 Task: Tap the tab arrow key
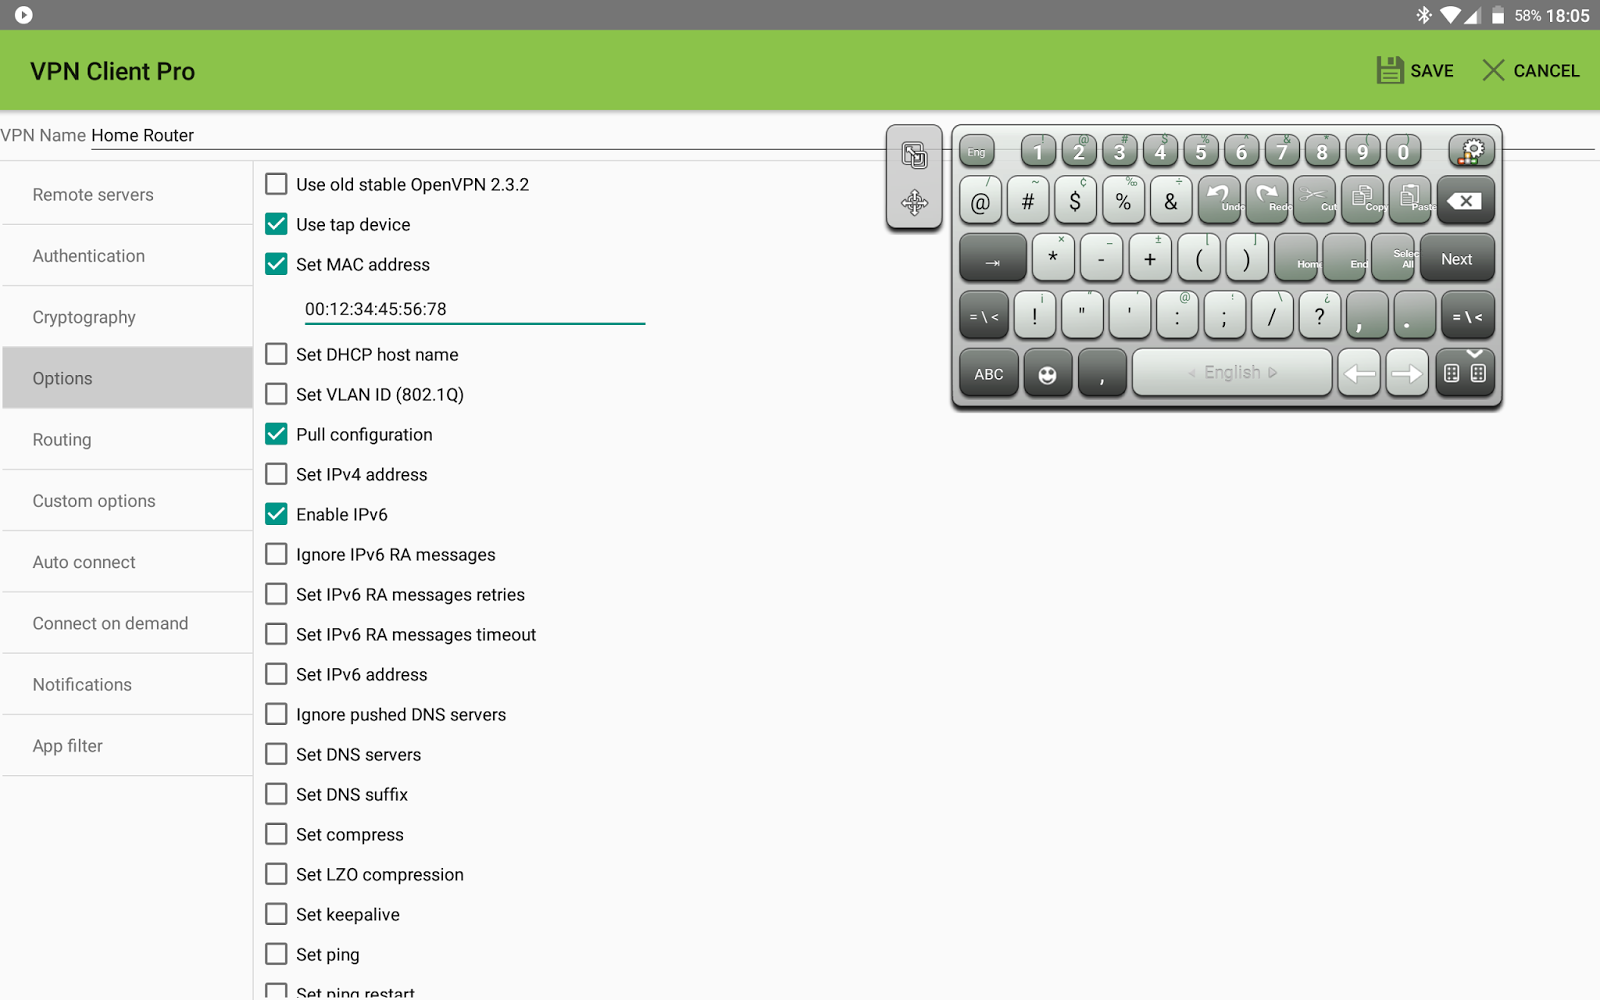pyautogui.click(x=992, y=259)
